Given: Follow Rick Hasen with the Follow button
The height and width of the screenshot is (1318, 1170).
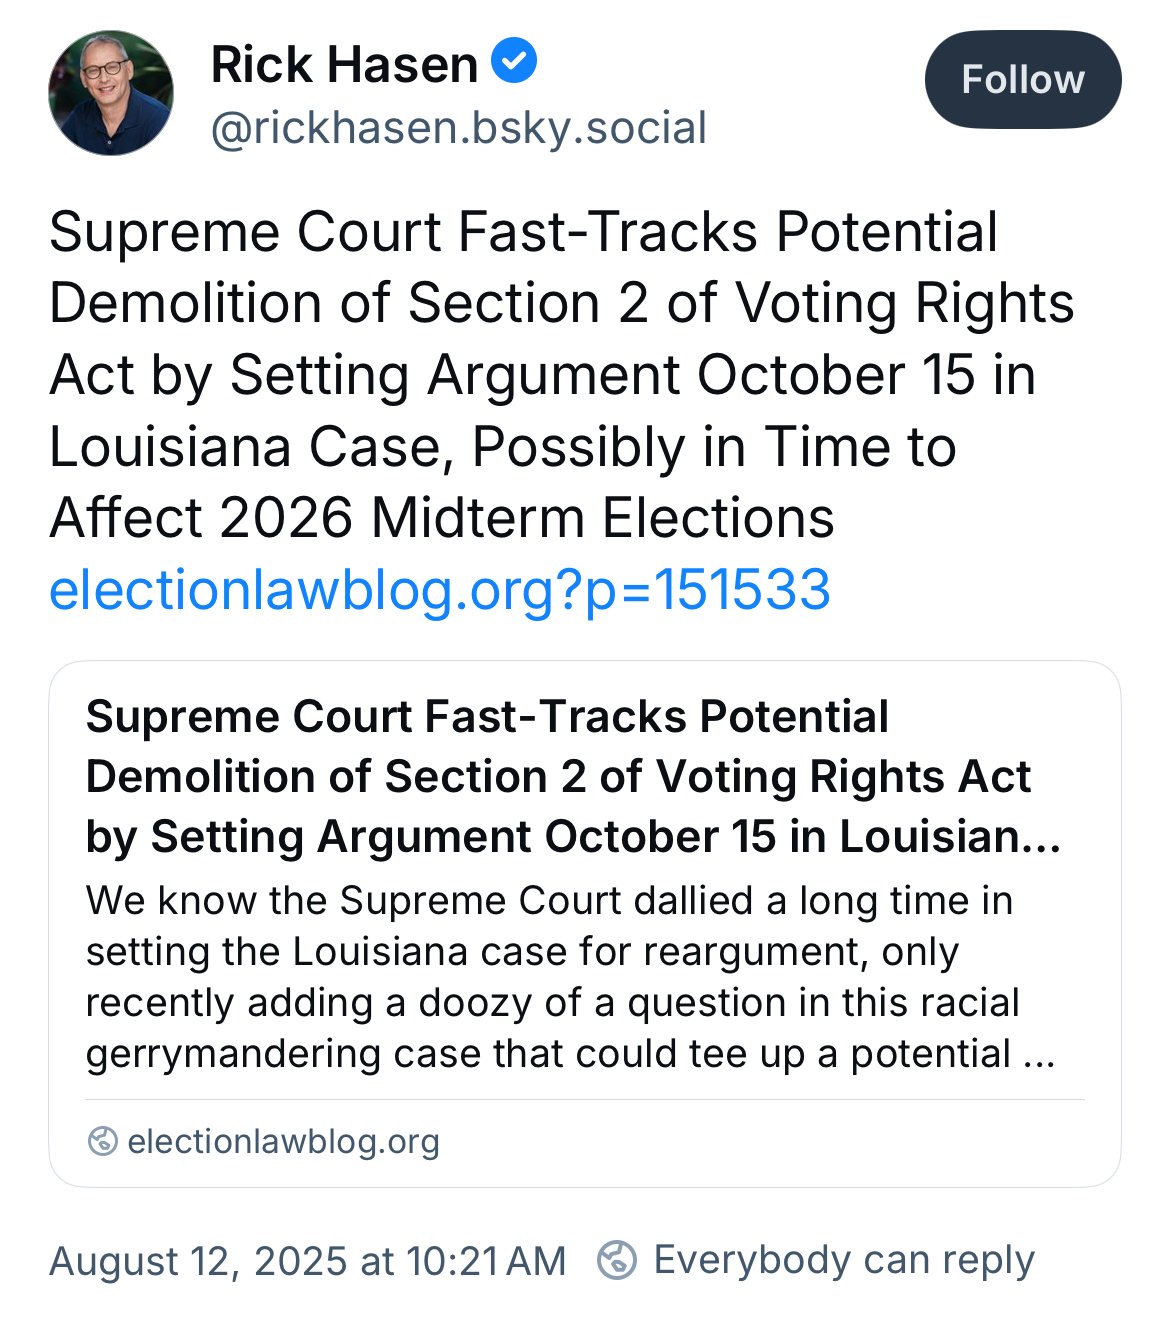Looking at the screenshot, I should [x=1023, y=79].
